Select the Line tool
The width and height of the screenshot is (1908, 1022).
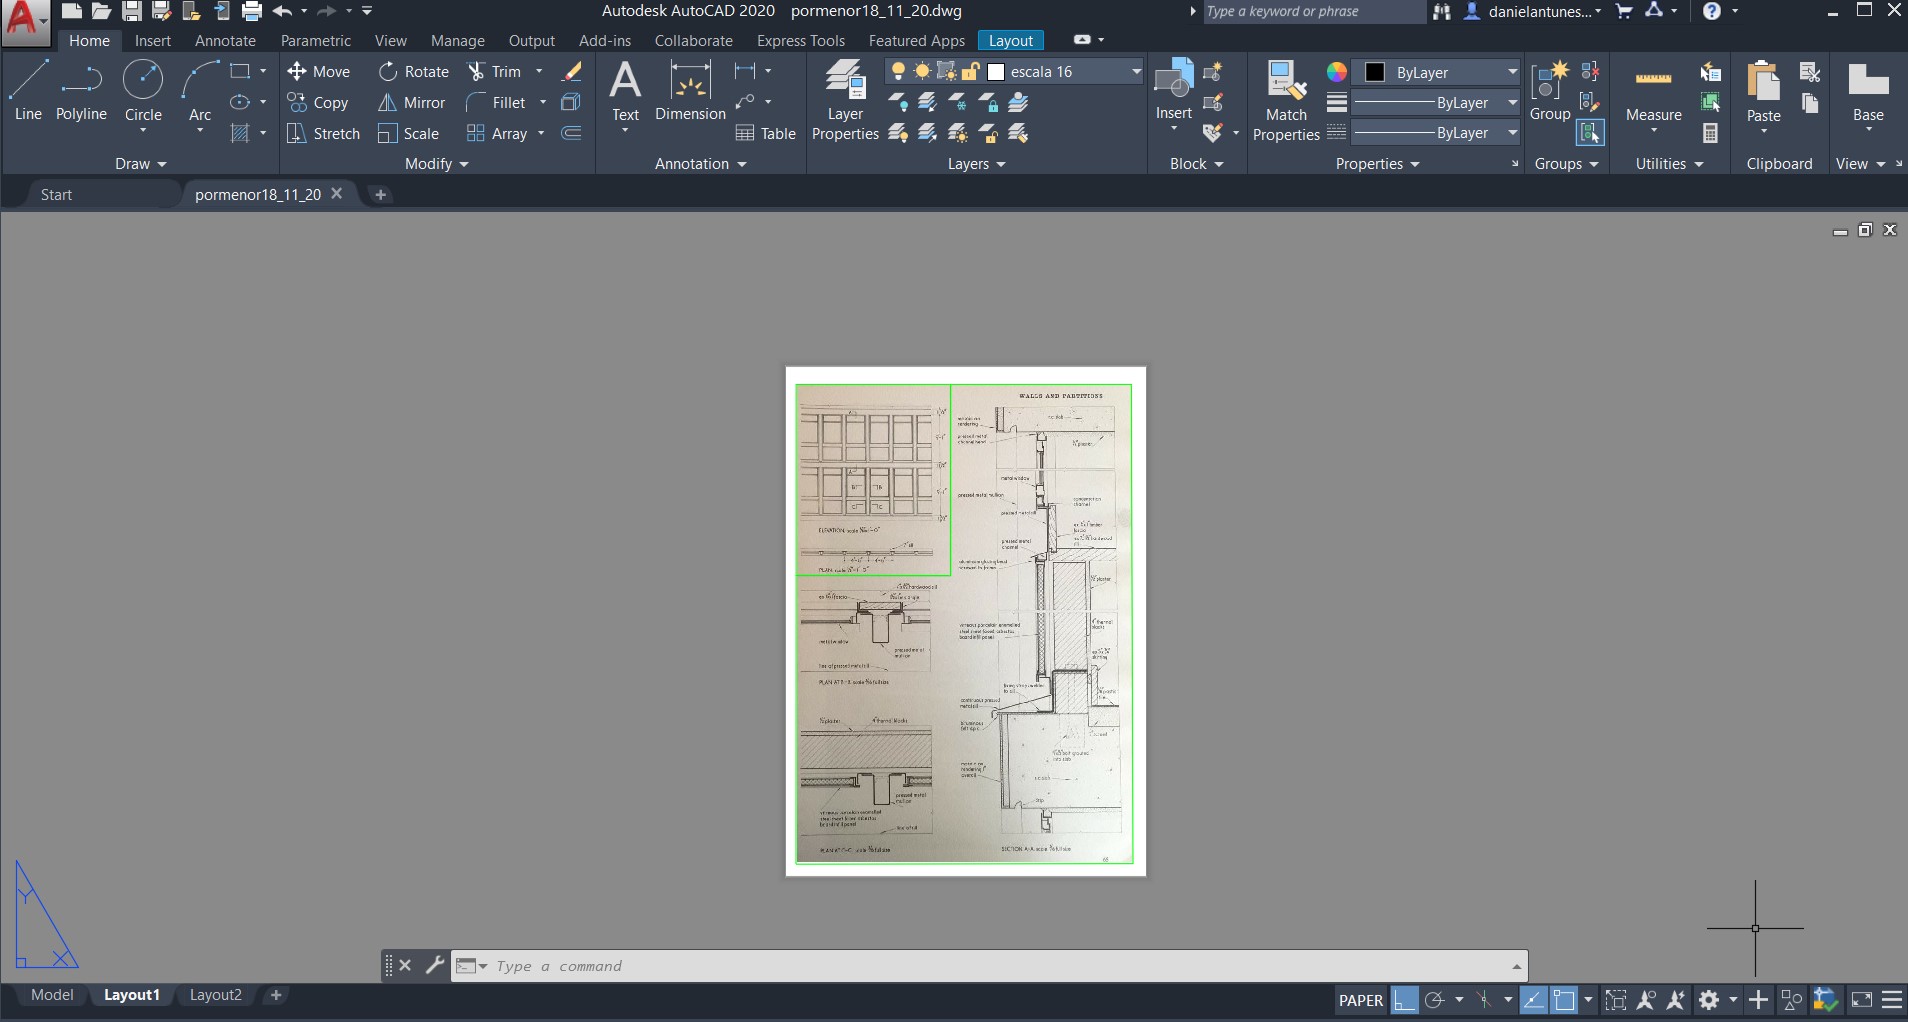pos(28,90)
